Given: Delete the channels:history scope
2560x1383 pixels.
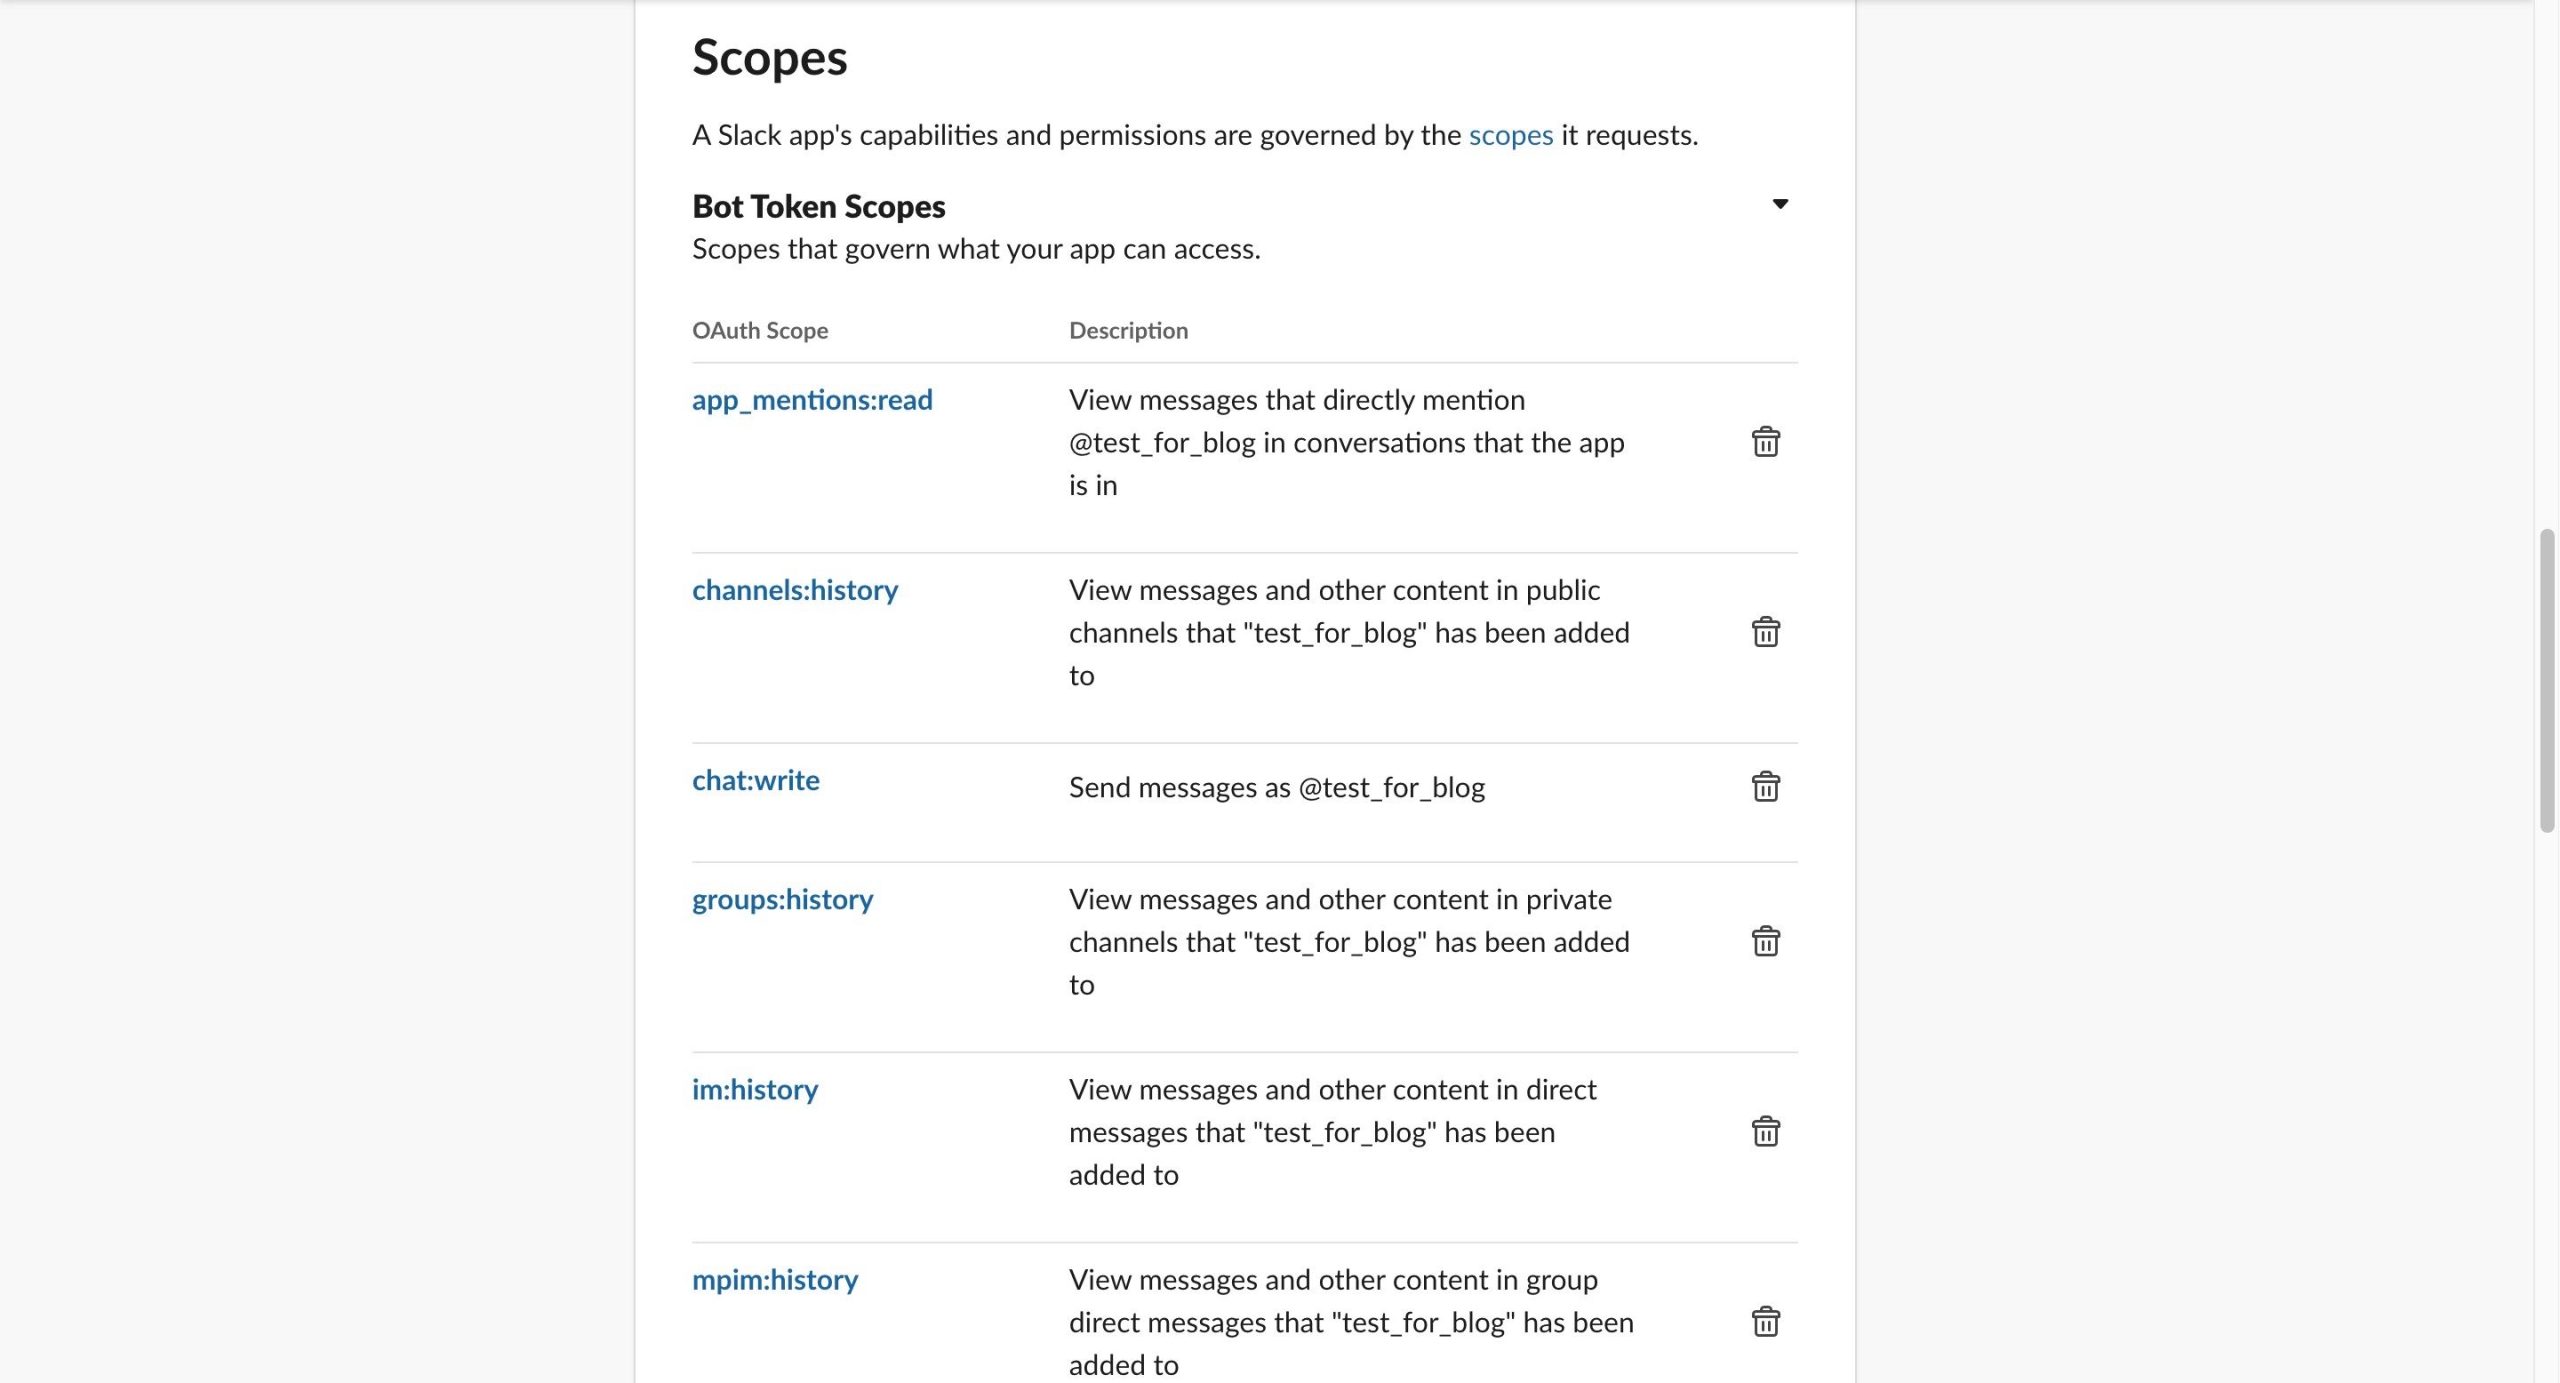Looking at the screenshot, I should [1765, 632].
